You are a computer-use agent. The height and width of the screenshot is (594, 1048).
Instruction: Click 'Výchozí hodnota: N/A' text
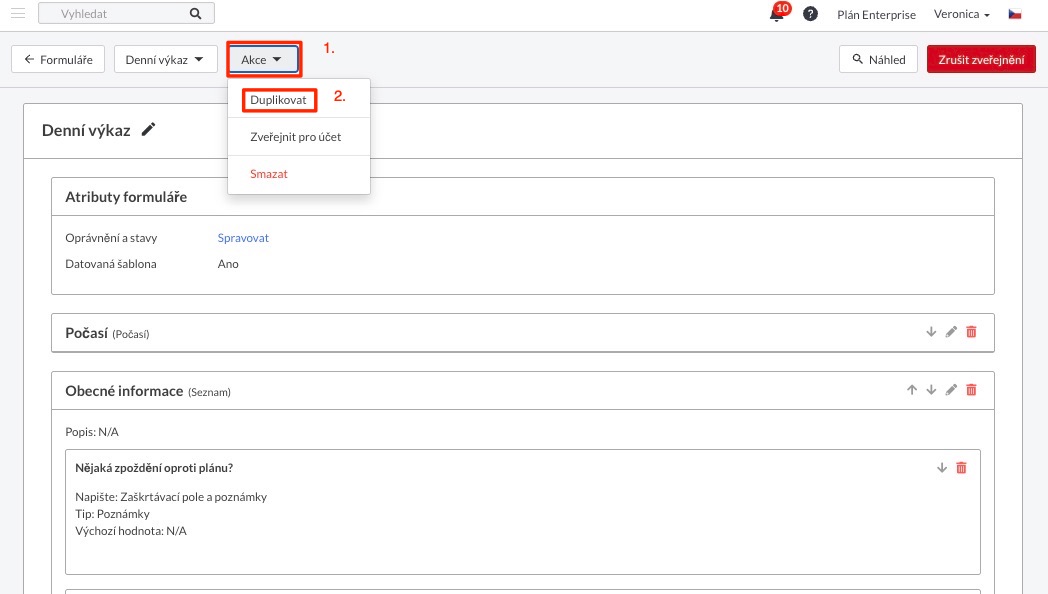(x=131, y=531)
